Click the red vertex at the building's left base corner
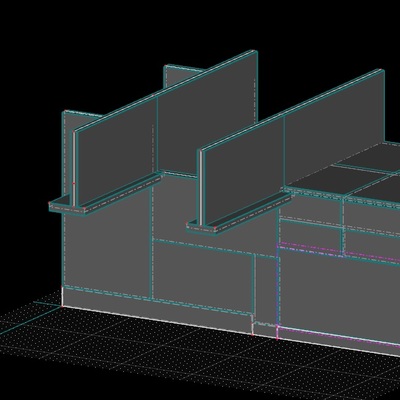 click(x=62, y=306)
